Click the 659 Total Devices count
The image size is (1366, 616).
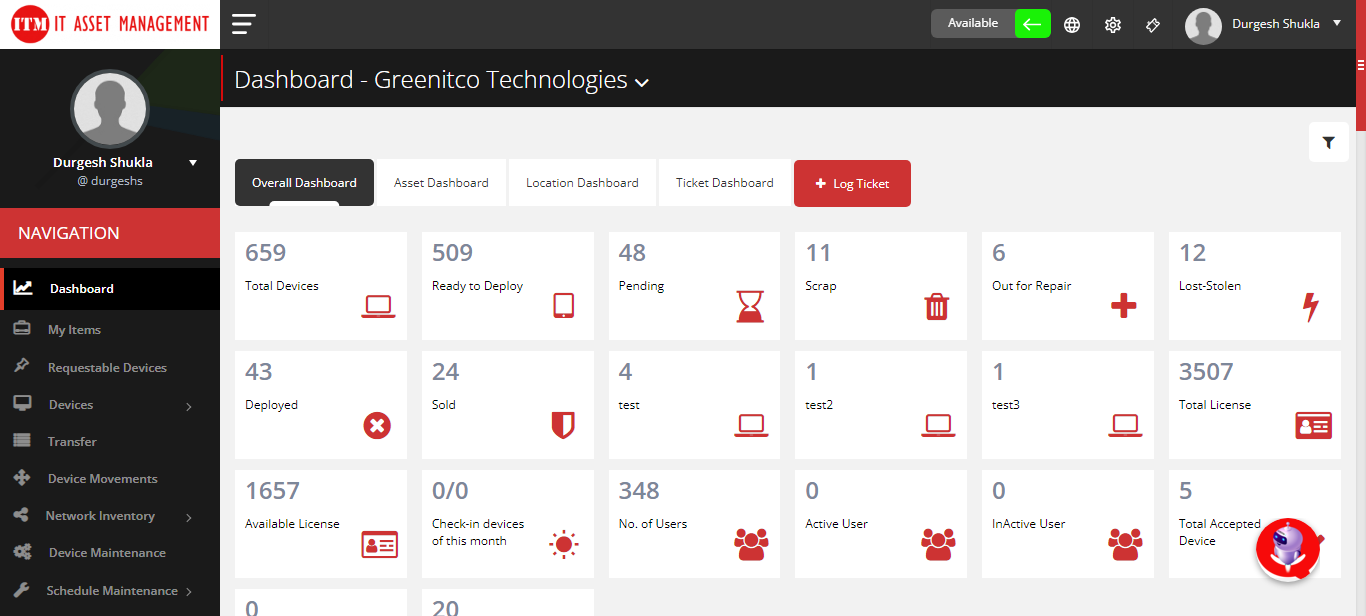coord(265,253)
